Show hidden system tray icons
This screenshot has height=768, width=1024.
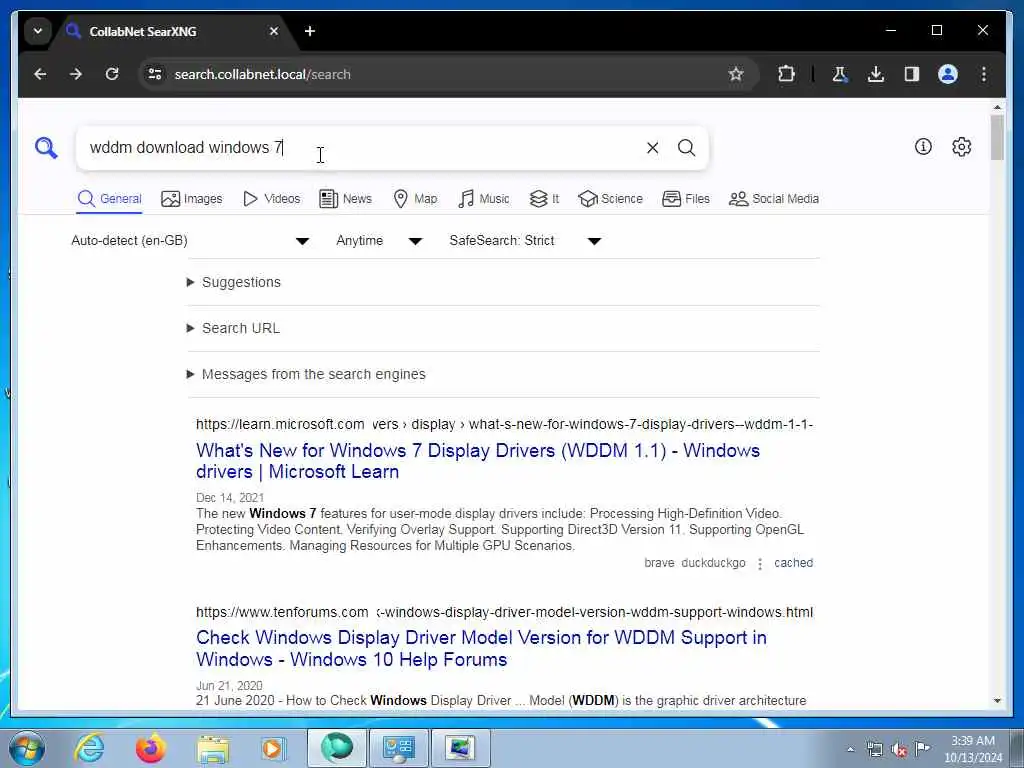pyautogui.click(x=850, y=750)
